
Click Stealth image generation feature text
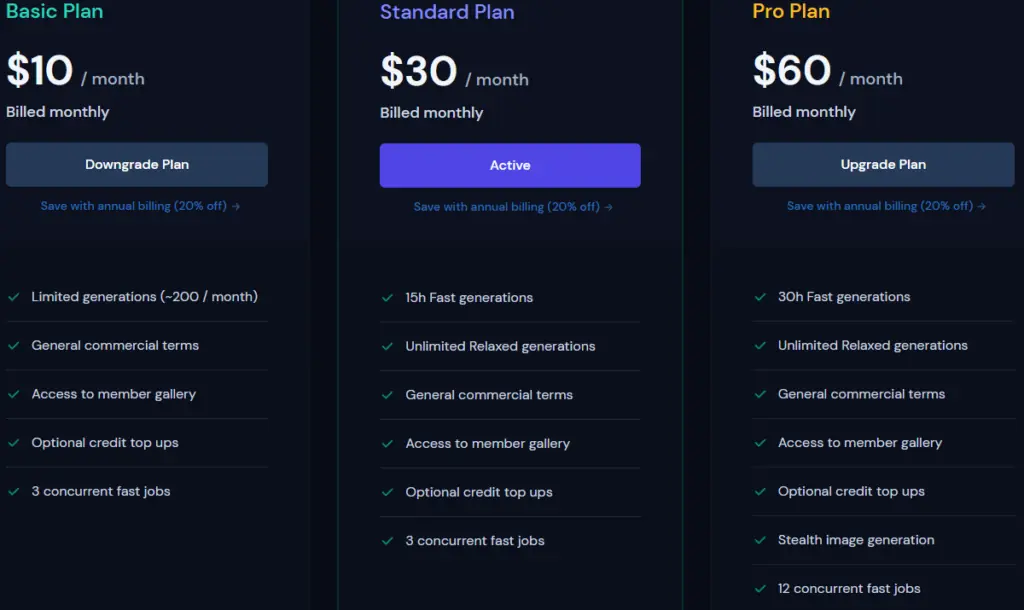856,540
